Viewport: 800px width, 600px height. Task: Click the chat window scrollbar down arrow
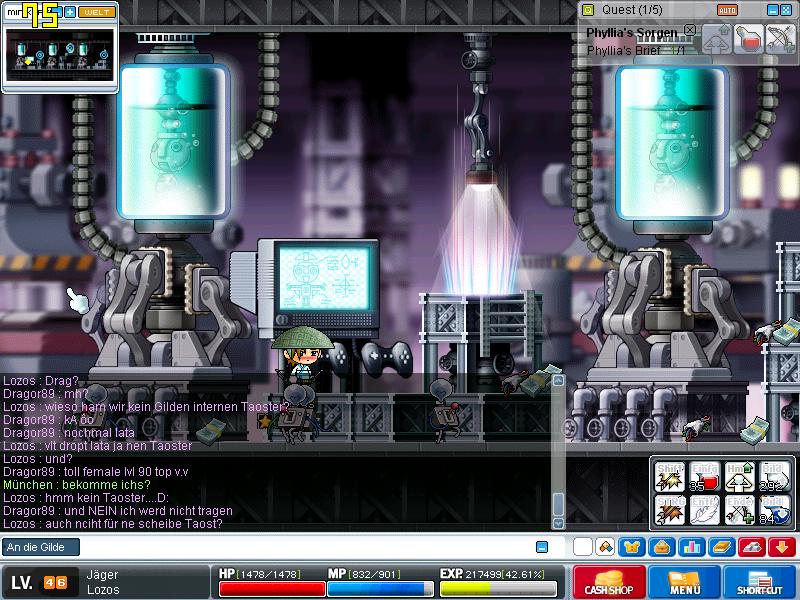tap(559, 522)
